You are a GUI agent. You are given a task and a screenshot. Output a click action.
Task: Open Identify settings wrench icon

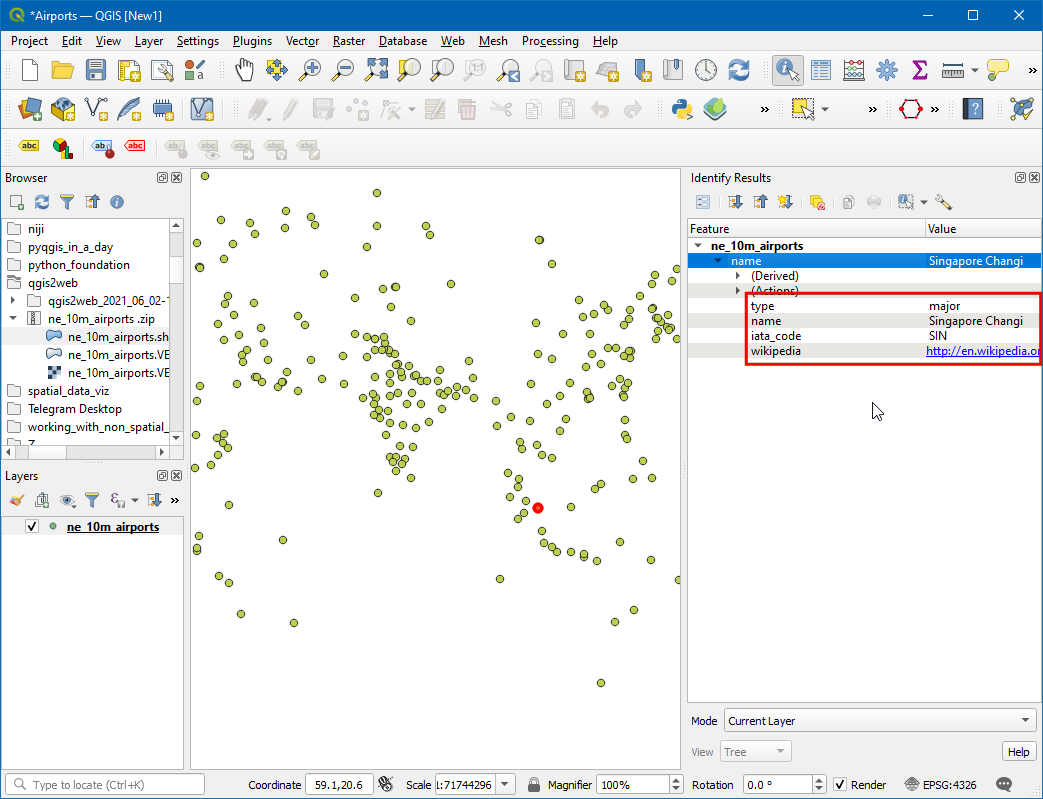coord(943,202)
